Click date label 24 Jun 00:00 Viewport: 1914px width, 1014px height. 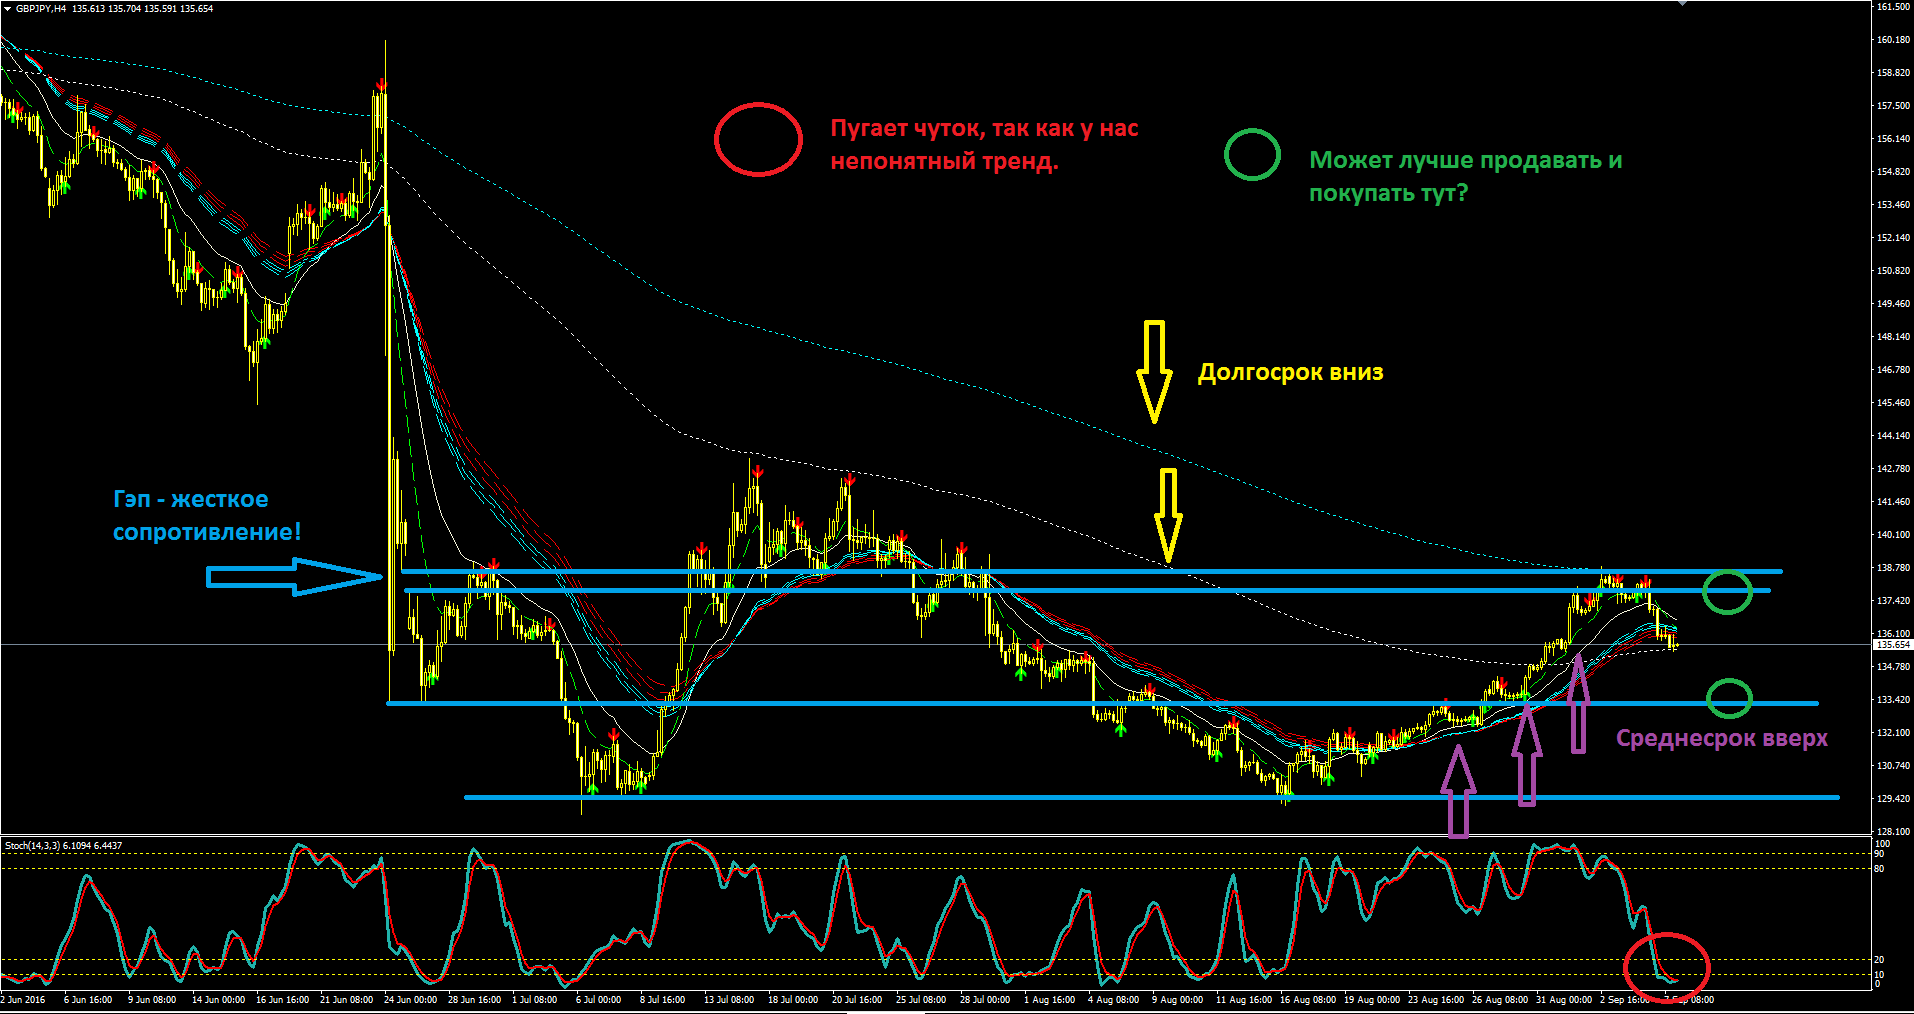coord(410,1000)
